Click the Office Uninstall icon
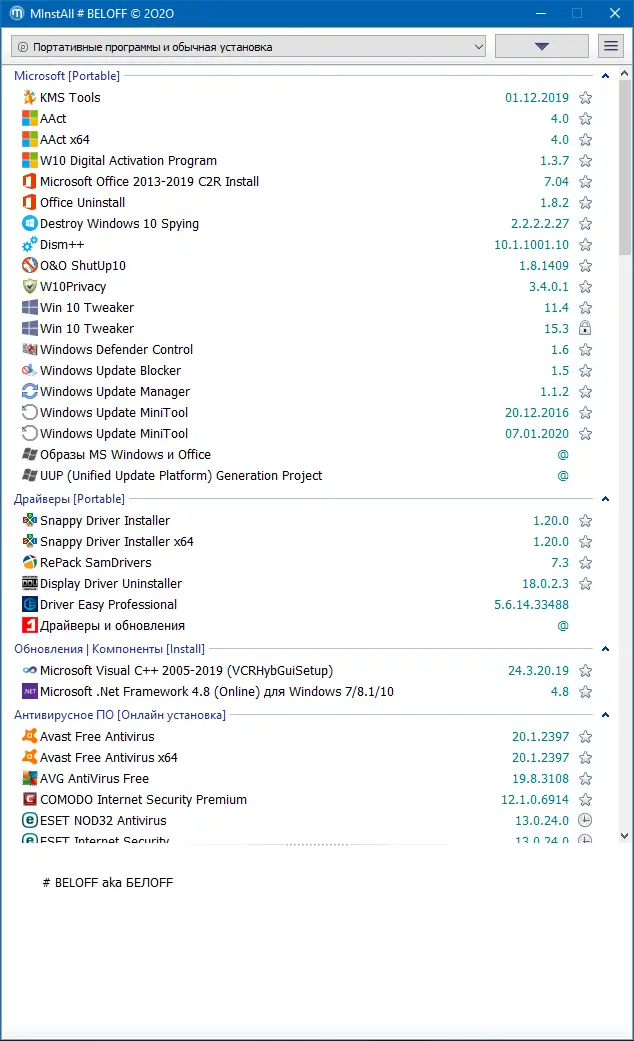The image size is (634, 1041). point(30,202)
